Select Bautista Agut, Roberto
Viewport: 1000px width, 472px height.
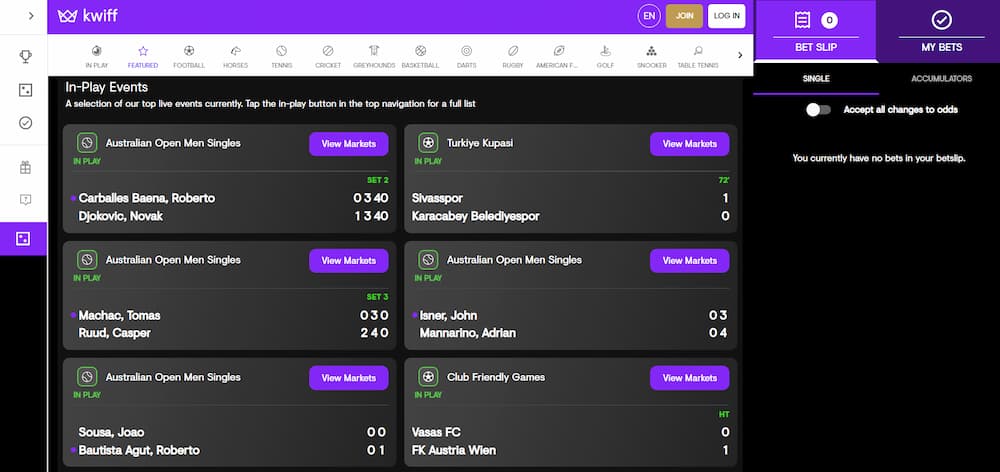[139, 450]
